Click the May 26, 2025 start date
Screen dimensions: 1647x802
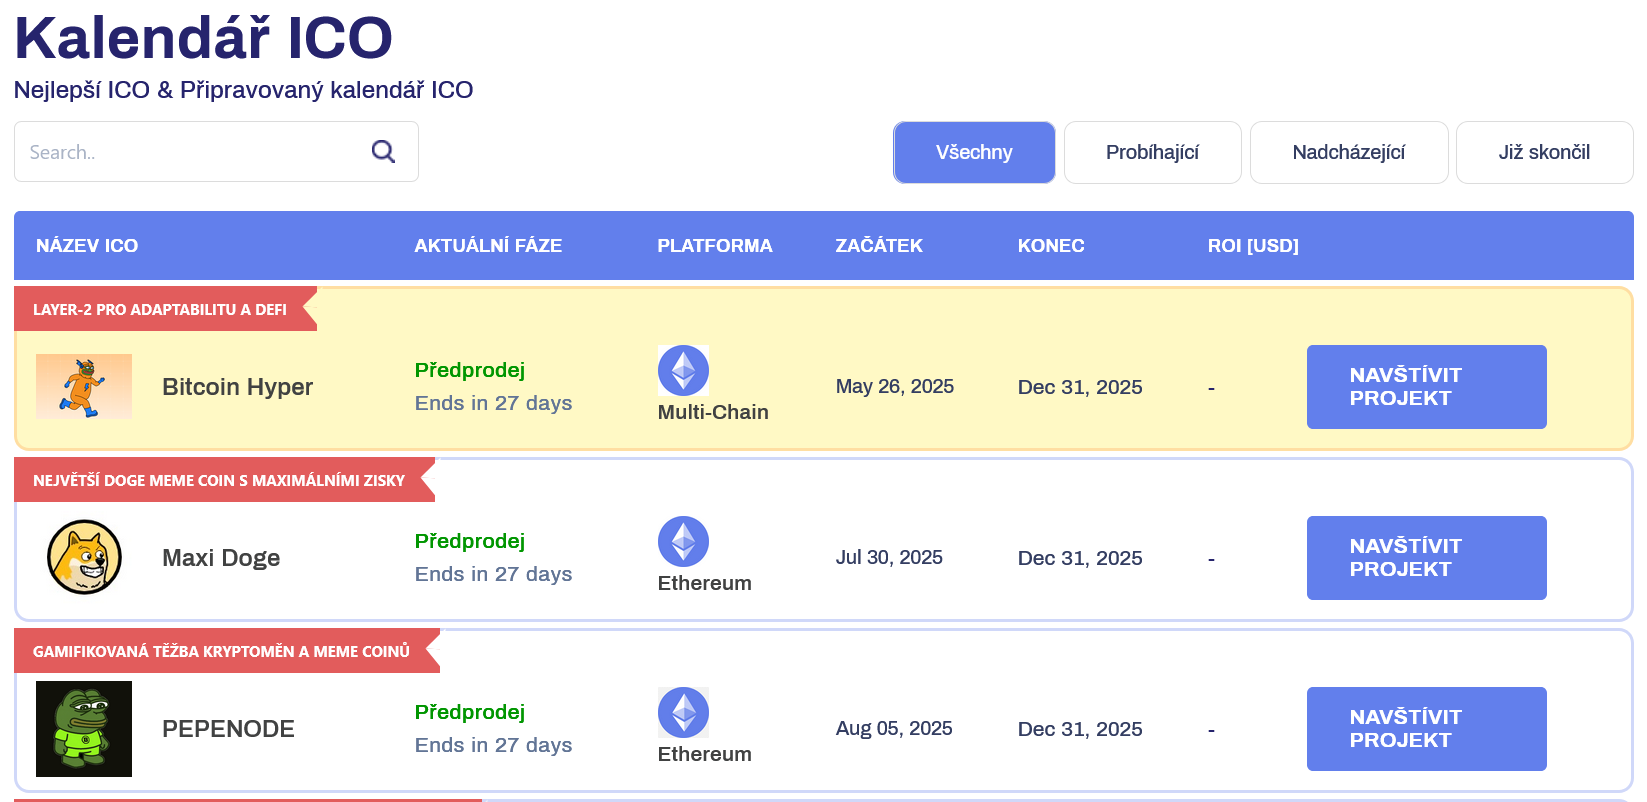point(895,387)
